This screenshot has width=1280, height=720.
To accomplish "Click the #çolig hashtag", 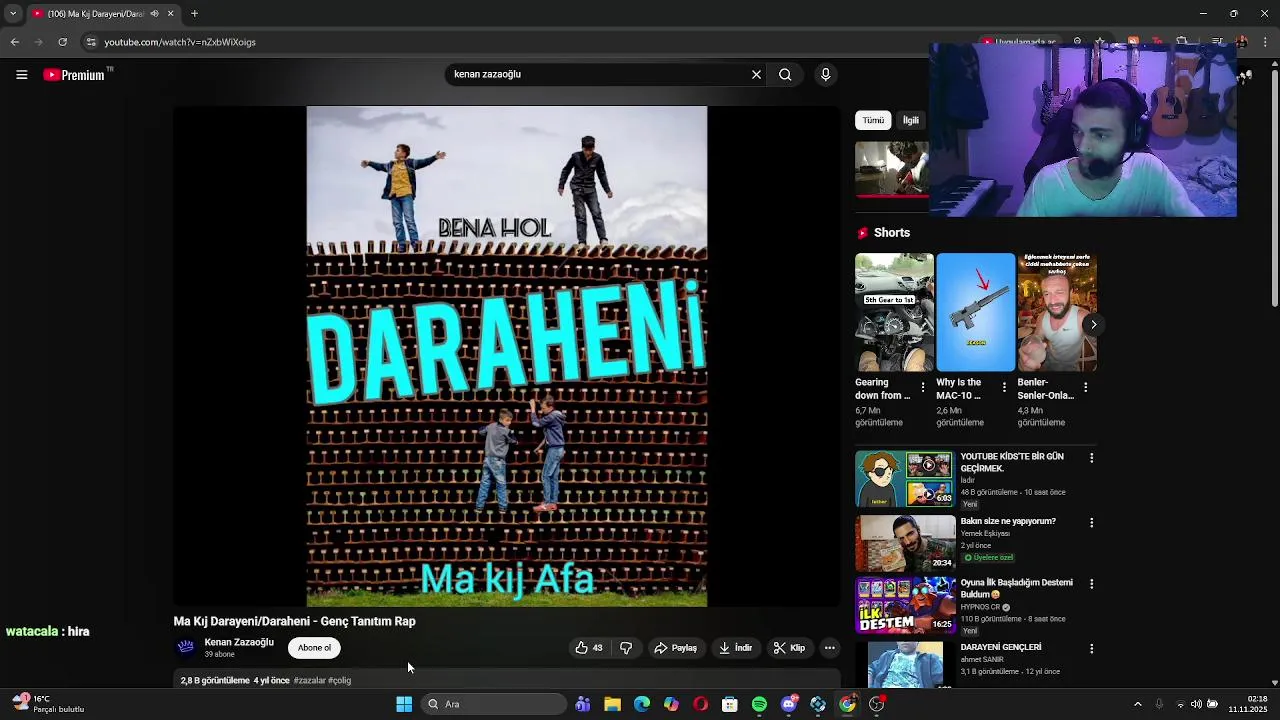I will point(340,681).
